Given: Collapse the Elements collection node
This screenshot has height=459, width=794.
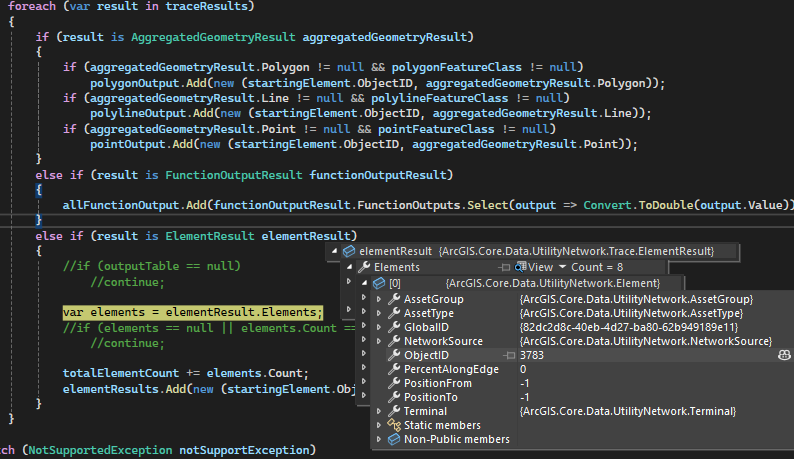Looking at the screenshot, I should pos(349,266).
